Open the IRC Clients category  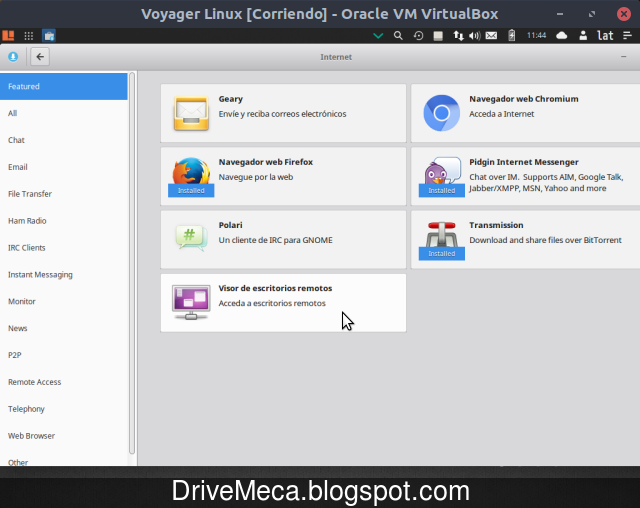[64, 248]
